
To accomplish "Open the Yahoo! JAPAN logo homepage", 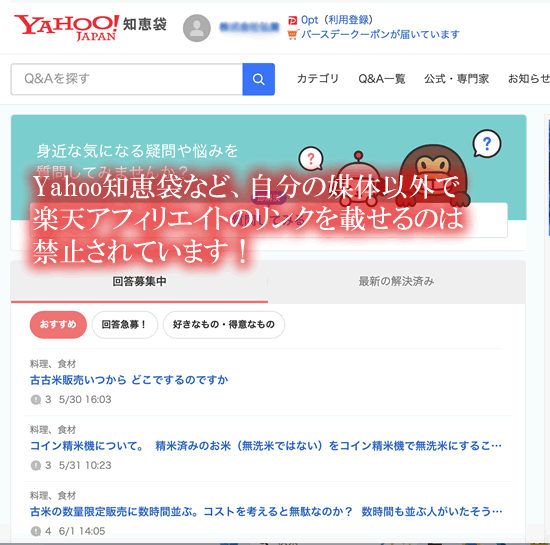I will 66,28.
